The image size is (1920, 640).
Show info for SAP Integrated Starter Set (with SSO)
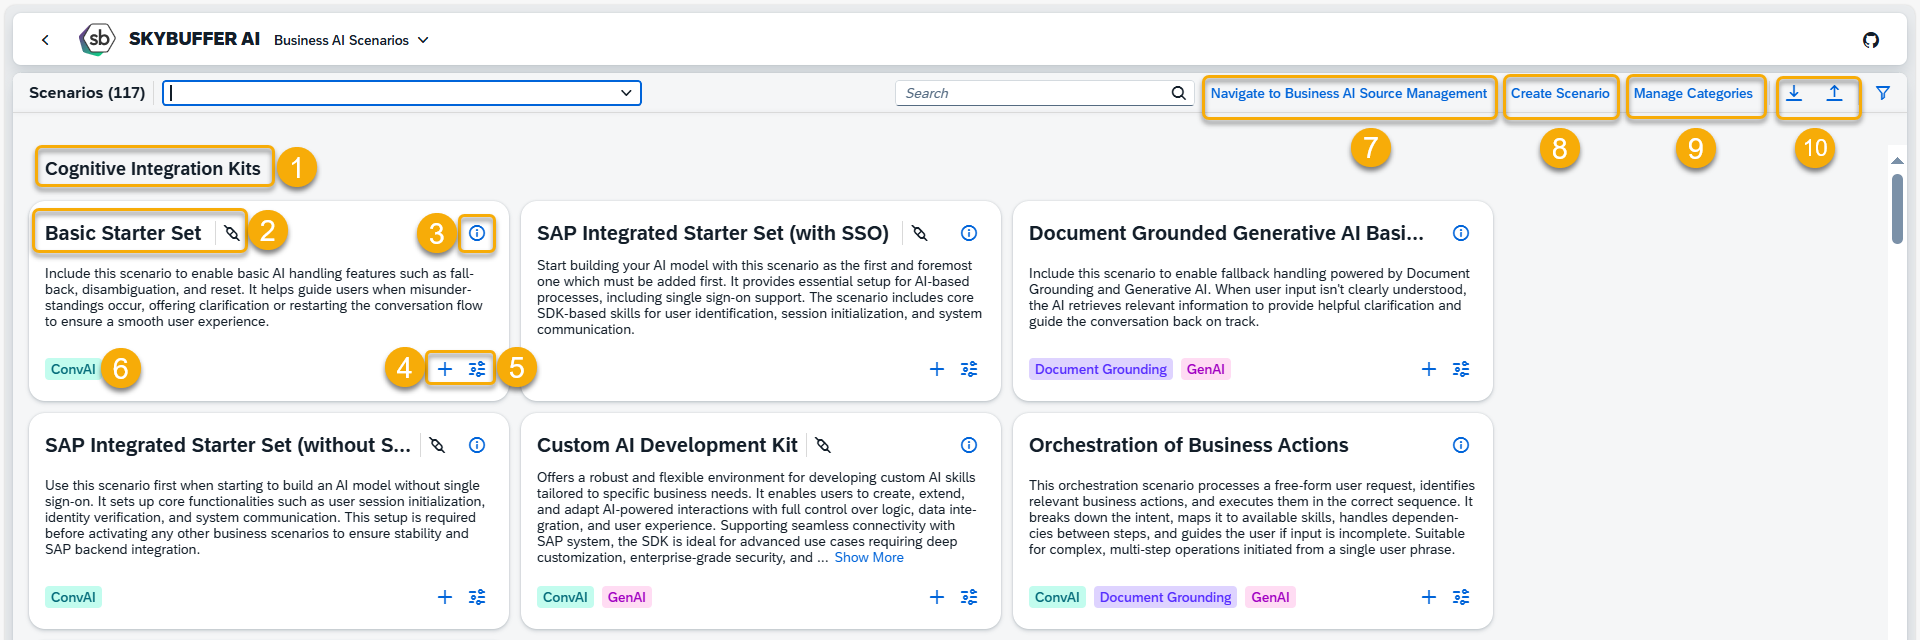(969, 233)
